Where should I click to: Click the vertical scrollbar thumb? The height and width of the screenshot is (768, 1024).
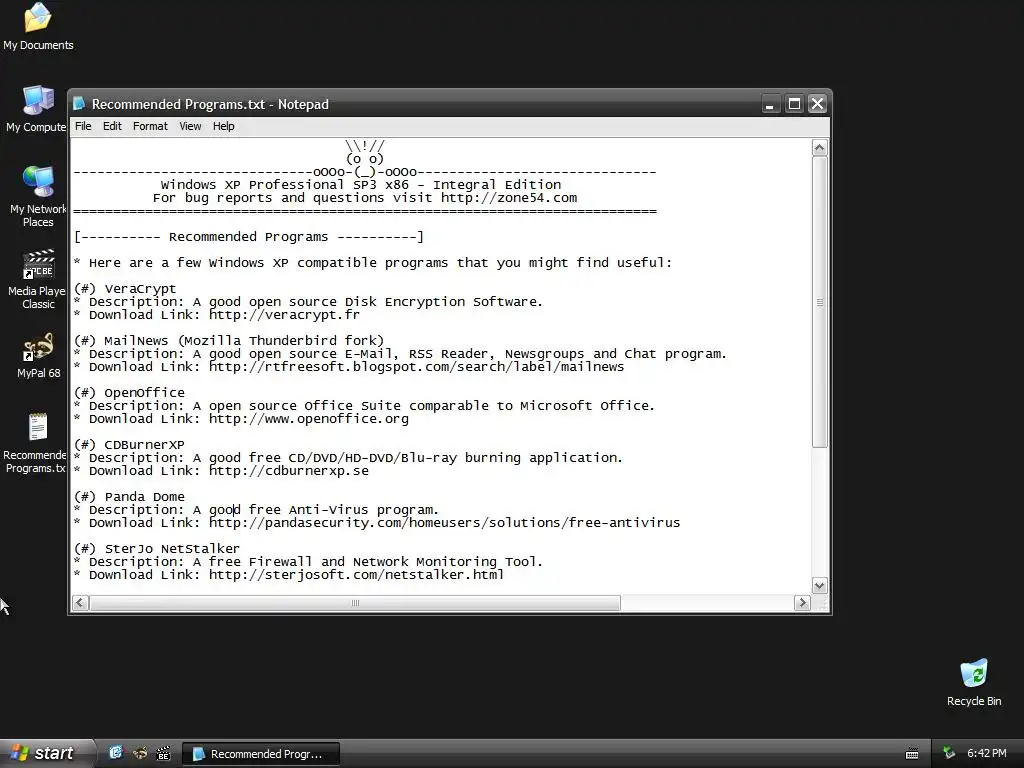(820, 302)
